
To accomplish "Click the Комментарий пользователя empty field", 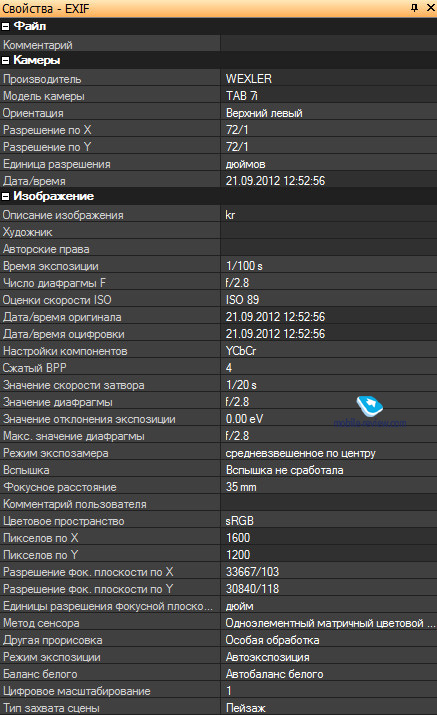I will (328, 504).
